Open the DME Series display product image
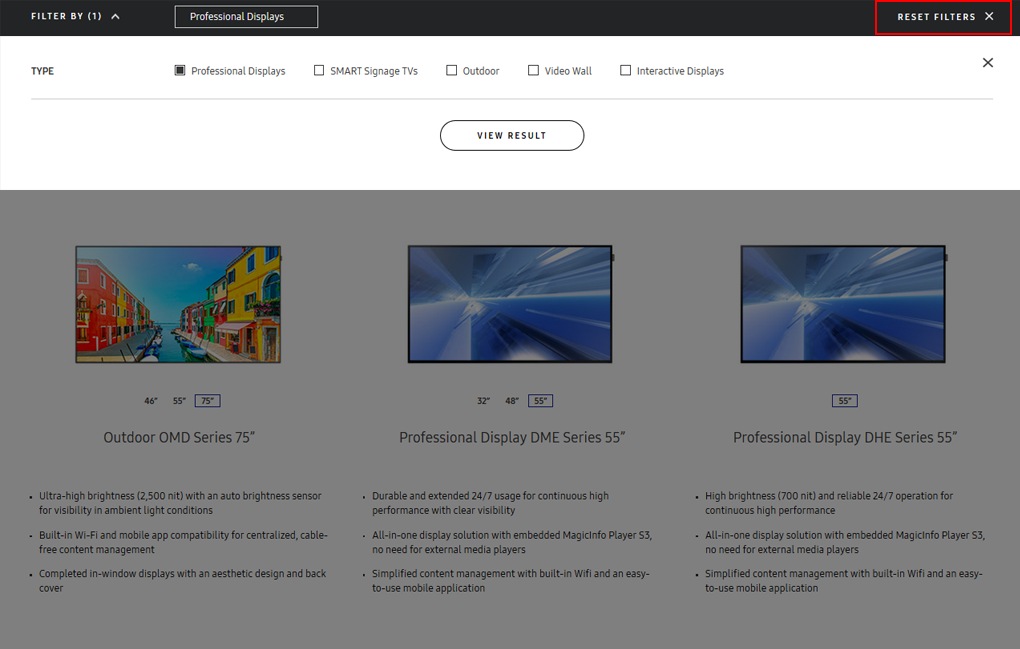Image resolution: width=1020 pixels, height=649 pixels. click(511, 304)
